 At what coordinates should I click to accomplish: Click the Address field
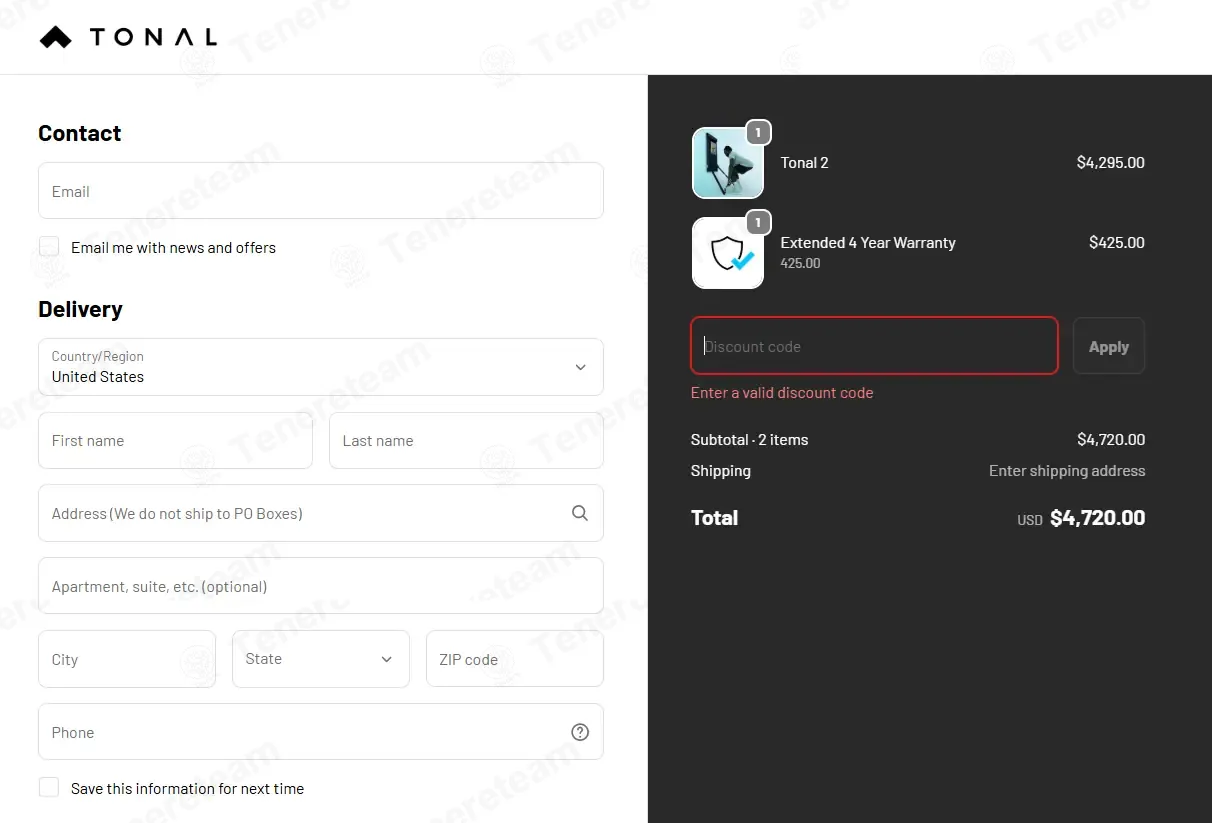pos(321,513)
